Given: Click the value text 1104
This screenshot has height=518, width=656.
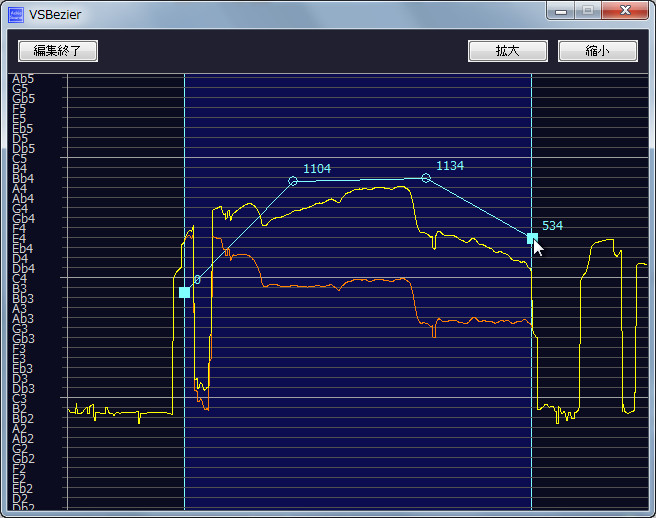Looking at the screenshot, I should click(x=317, y=169).
